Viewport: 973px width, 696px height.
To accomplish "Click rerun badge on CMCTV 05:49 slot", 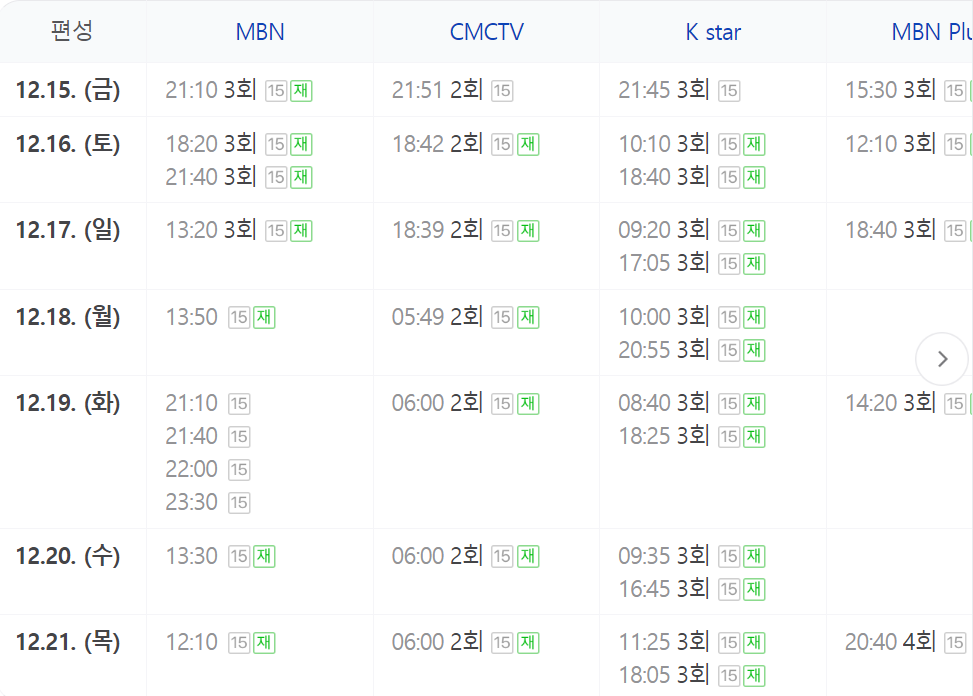I will tap(528, 318).
